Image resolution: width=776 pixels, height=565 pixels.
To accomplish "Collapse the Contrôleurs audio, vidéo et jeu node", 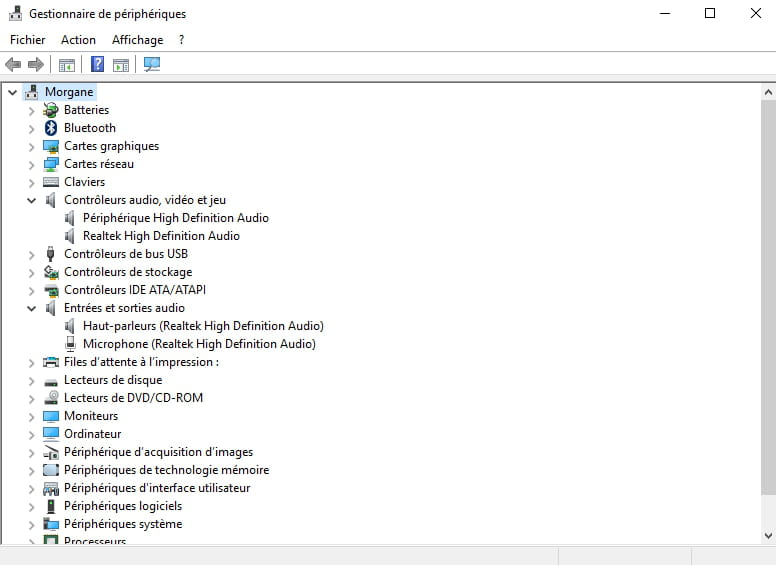I will [31, 200].
